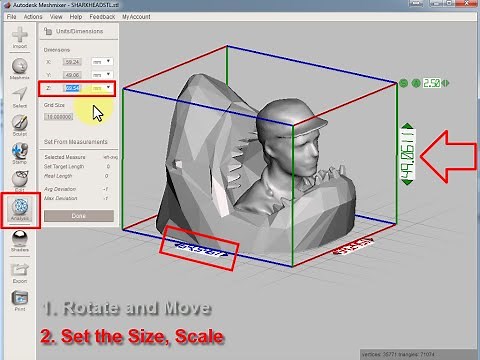Click the 'Dimensions' section label
The height and width of the screenshot is (360, 480).
point(57,50)
